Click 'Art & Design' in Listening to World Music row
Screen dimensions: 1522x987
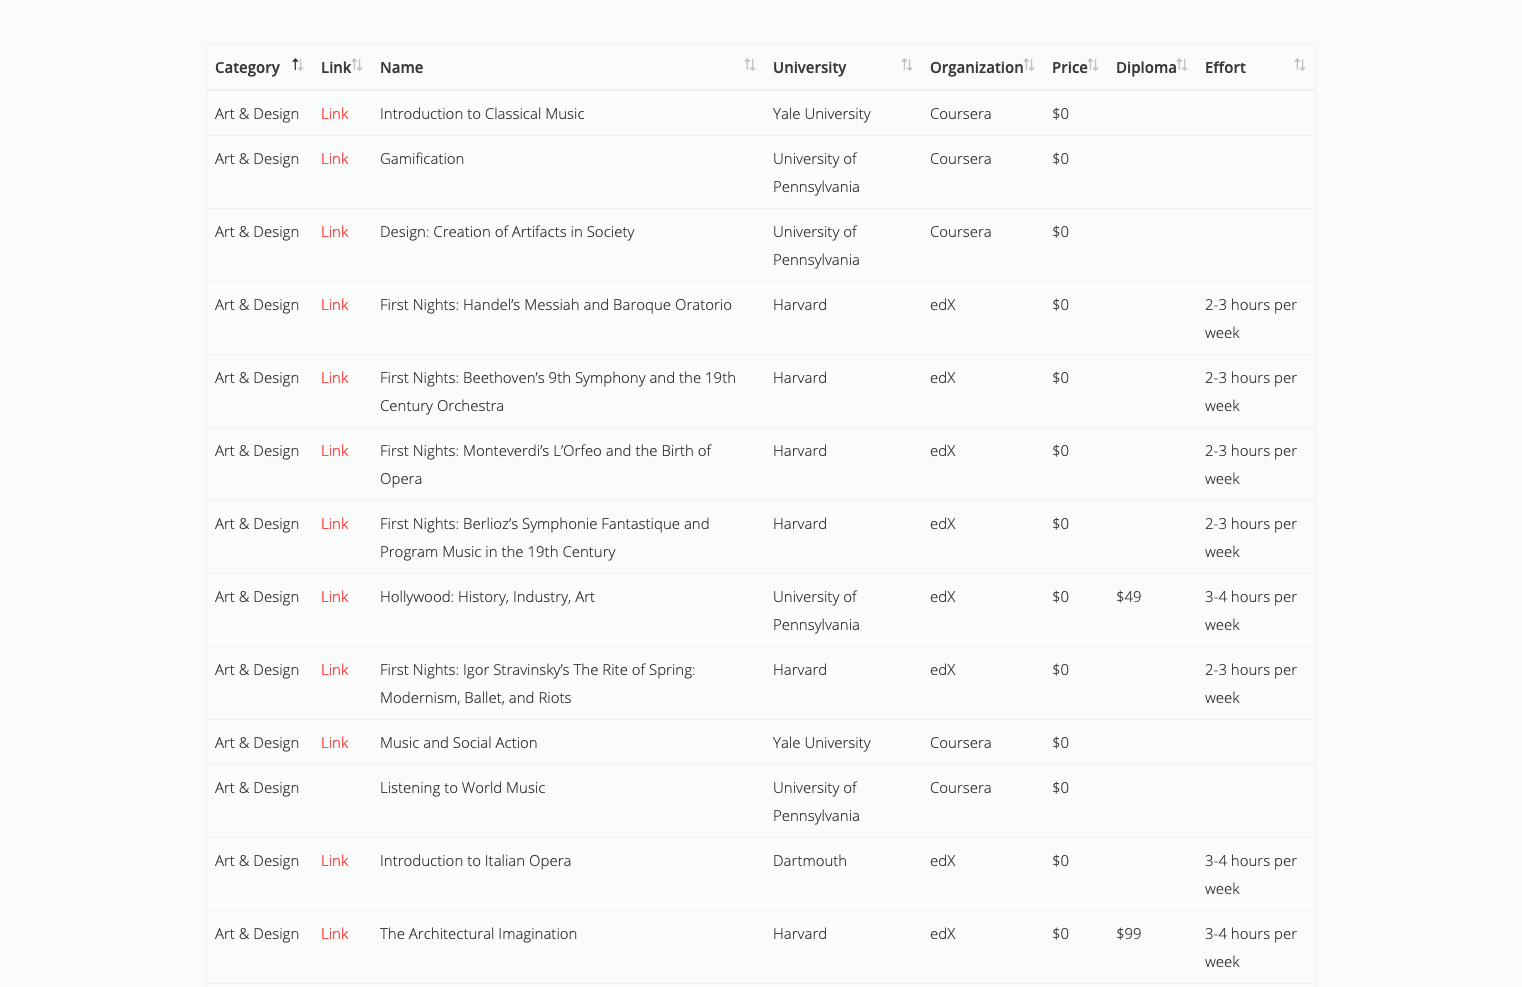(x=257, y=788)
